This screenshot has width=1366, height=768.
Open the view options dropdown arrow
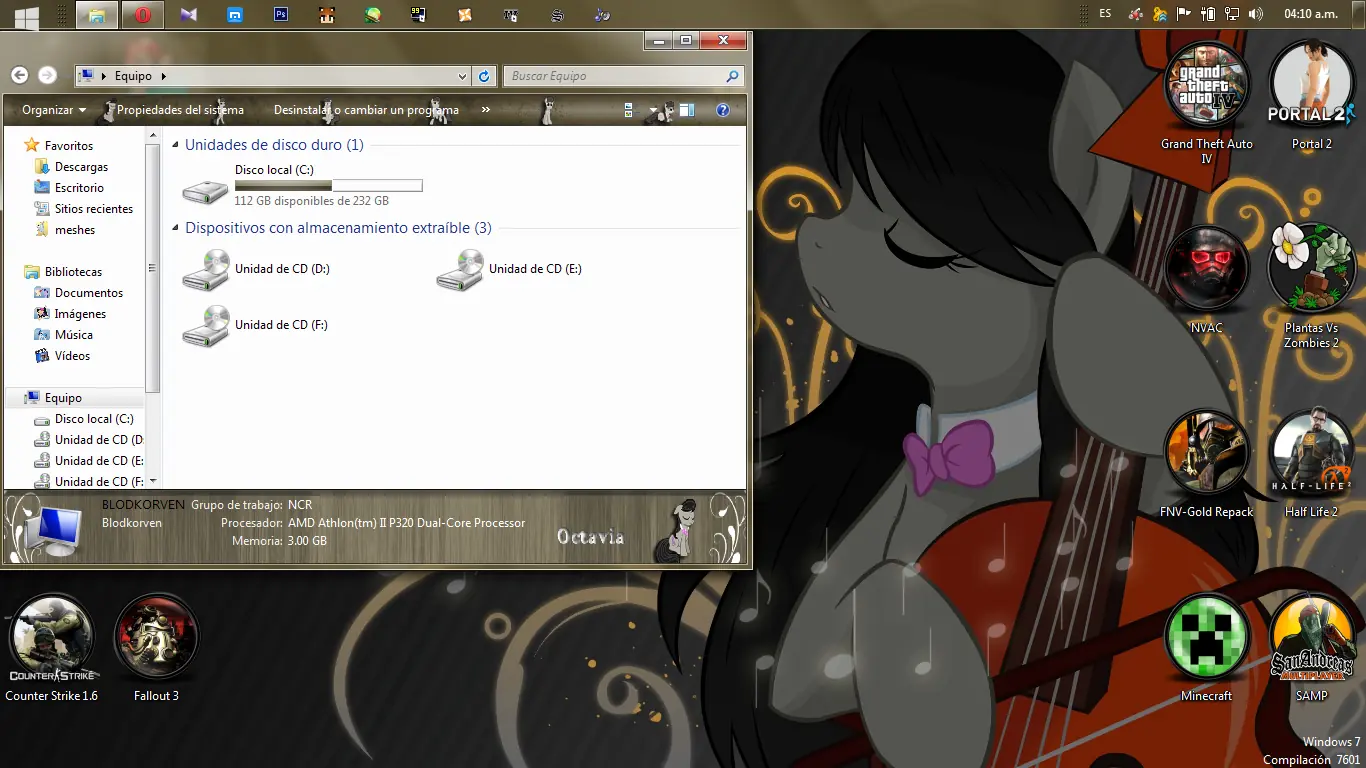pyautogui.click(x=653, y=110)
